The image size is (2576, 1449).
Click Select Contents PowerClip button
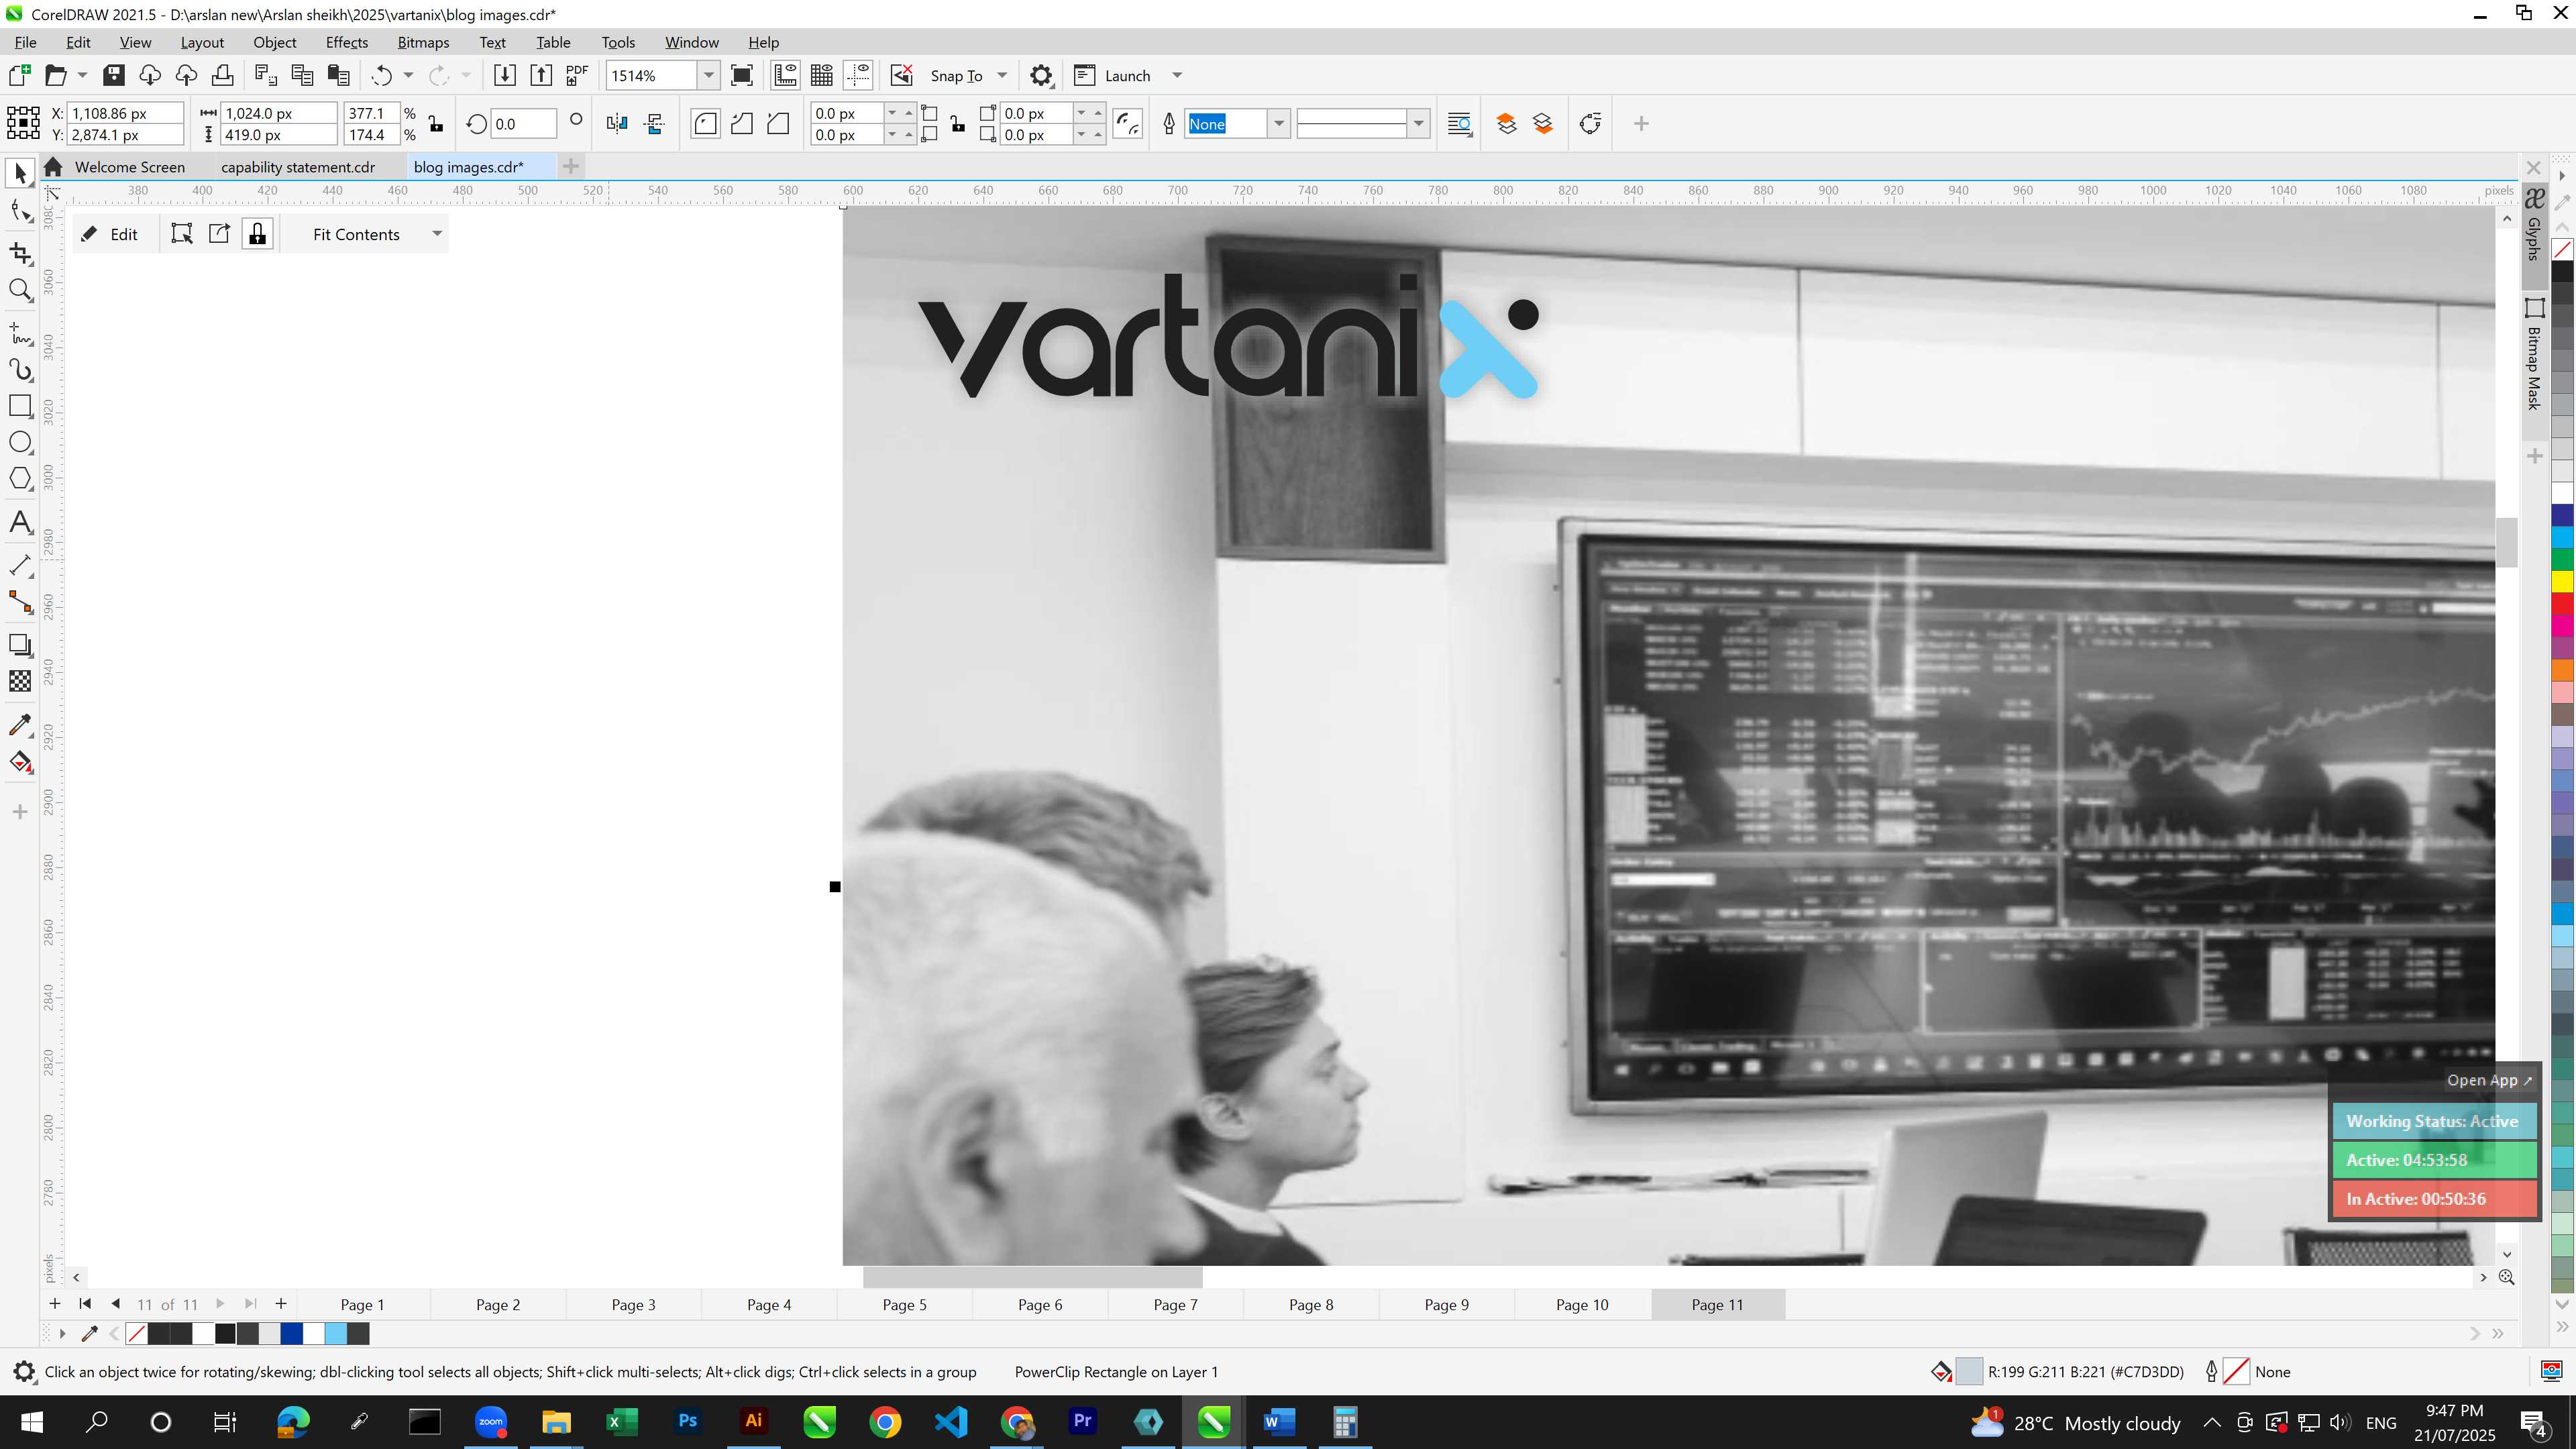click(182, 234)
